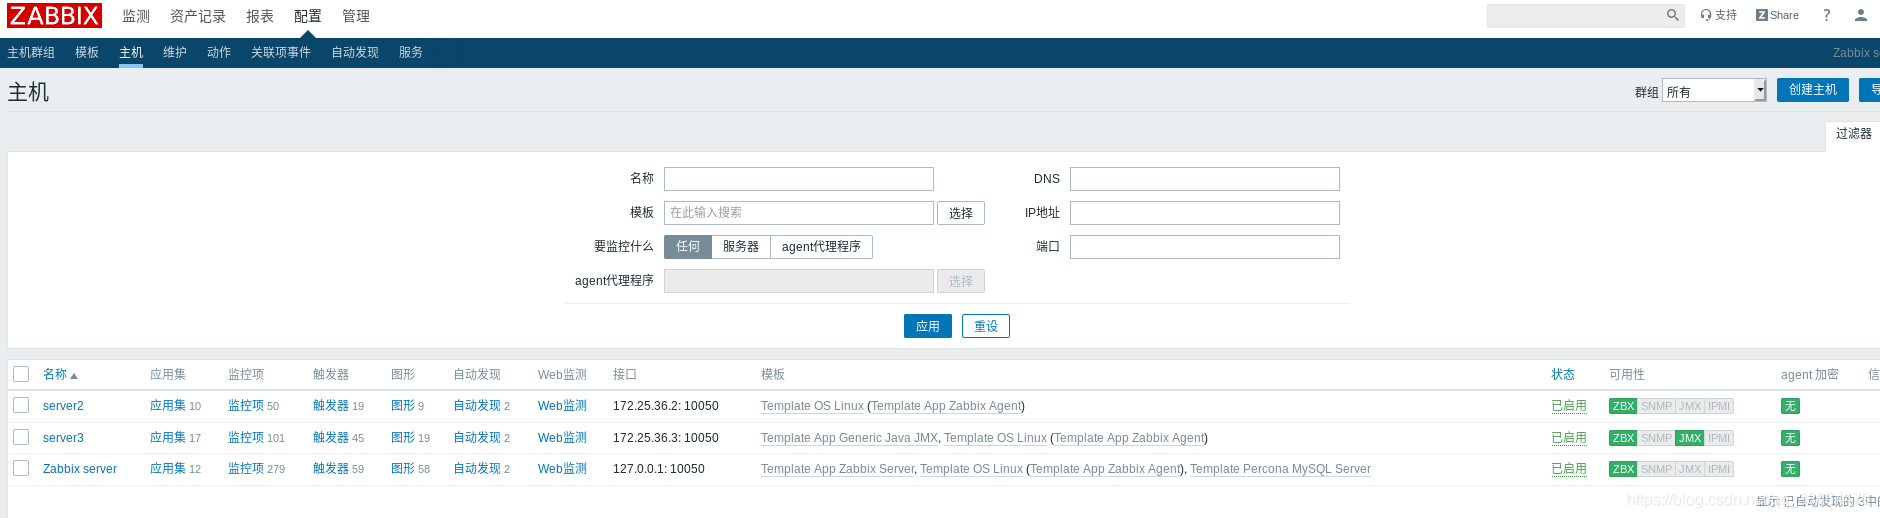The width and height of the screenshot is (1880, 518).
Task: Go to 模板 submenu
Action: [87, 53]
